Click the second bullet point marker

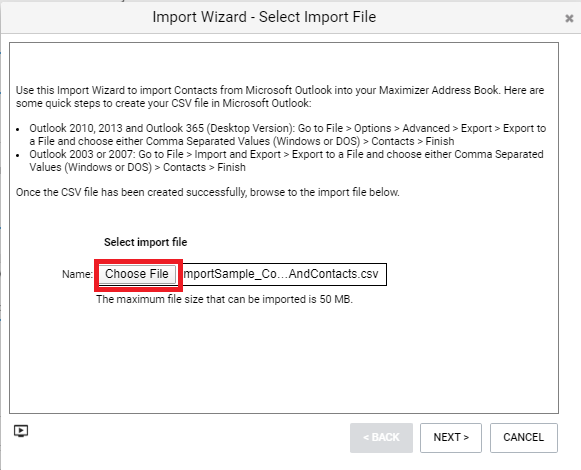[18, 155]
